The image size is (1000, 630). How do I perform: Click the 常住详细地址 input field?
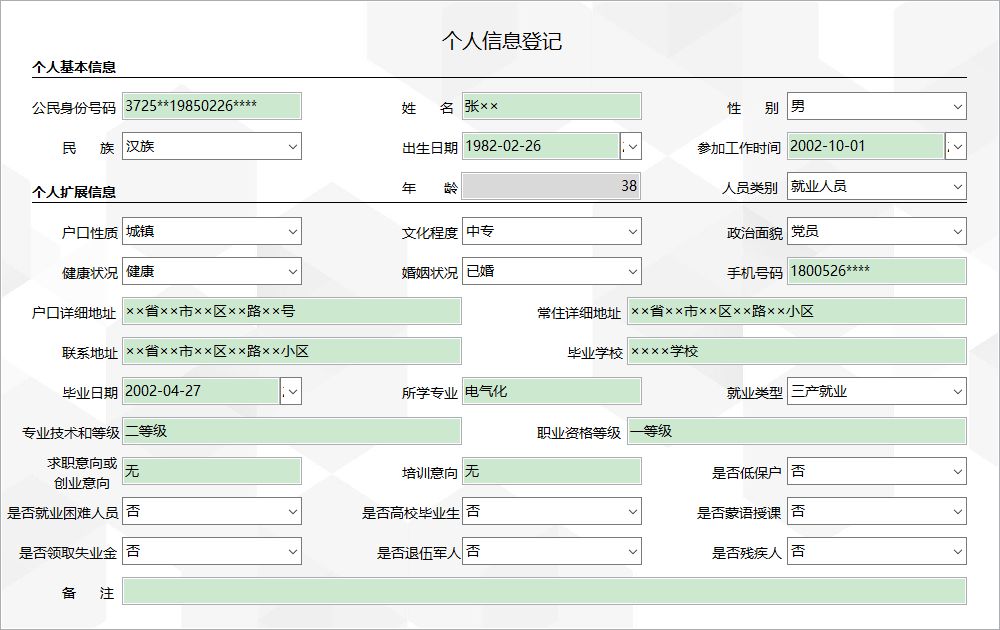pyautogui.click(x=797, y=311)
